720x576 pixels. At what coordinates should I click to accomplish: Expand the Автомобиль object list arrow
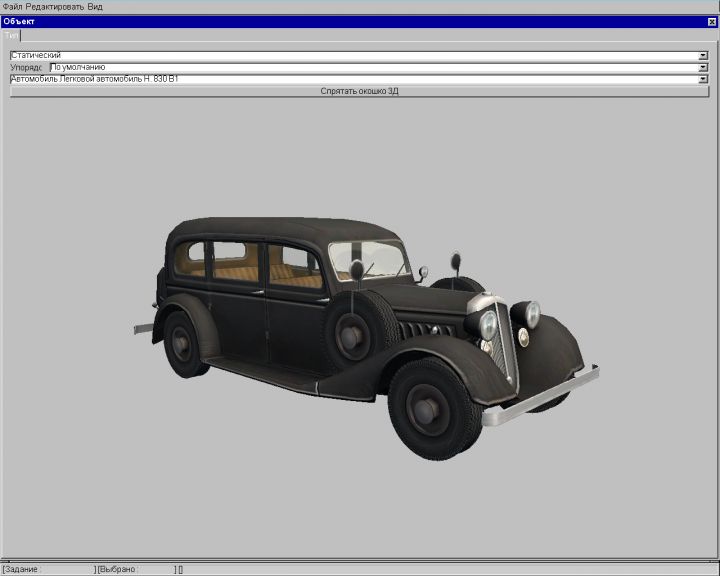pyautogui.click(x=703, y=78)
